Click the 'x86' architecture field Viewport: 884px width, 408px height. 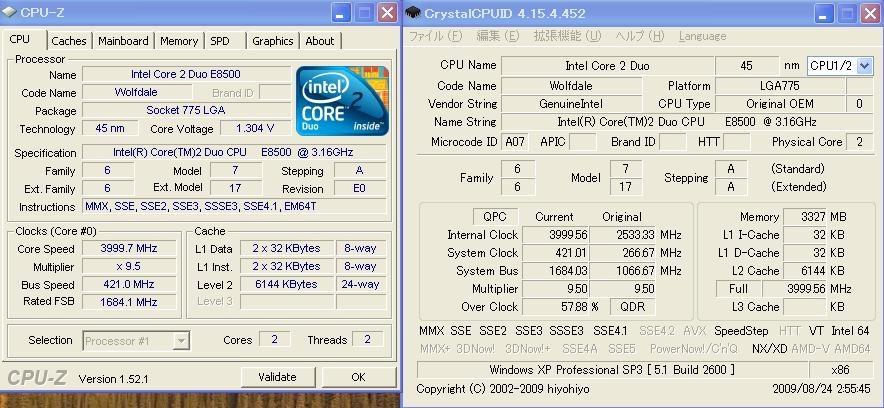pyautogui.click(x=841, y=370)
